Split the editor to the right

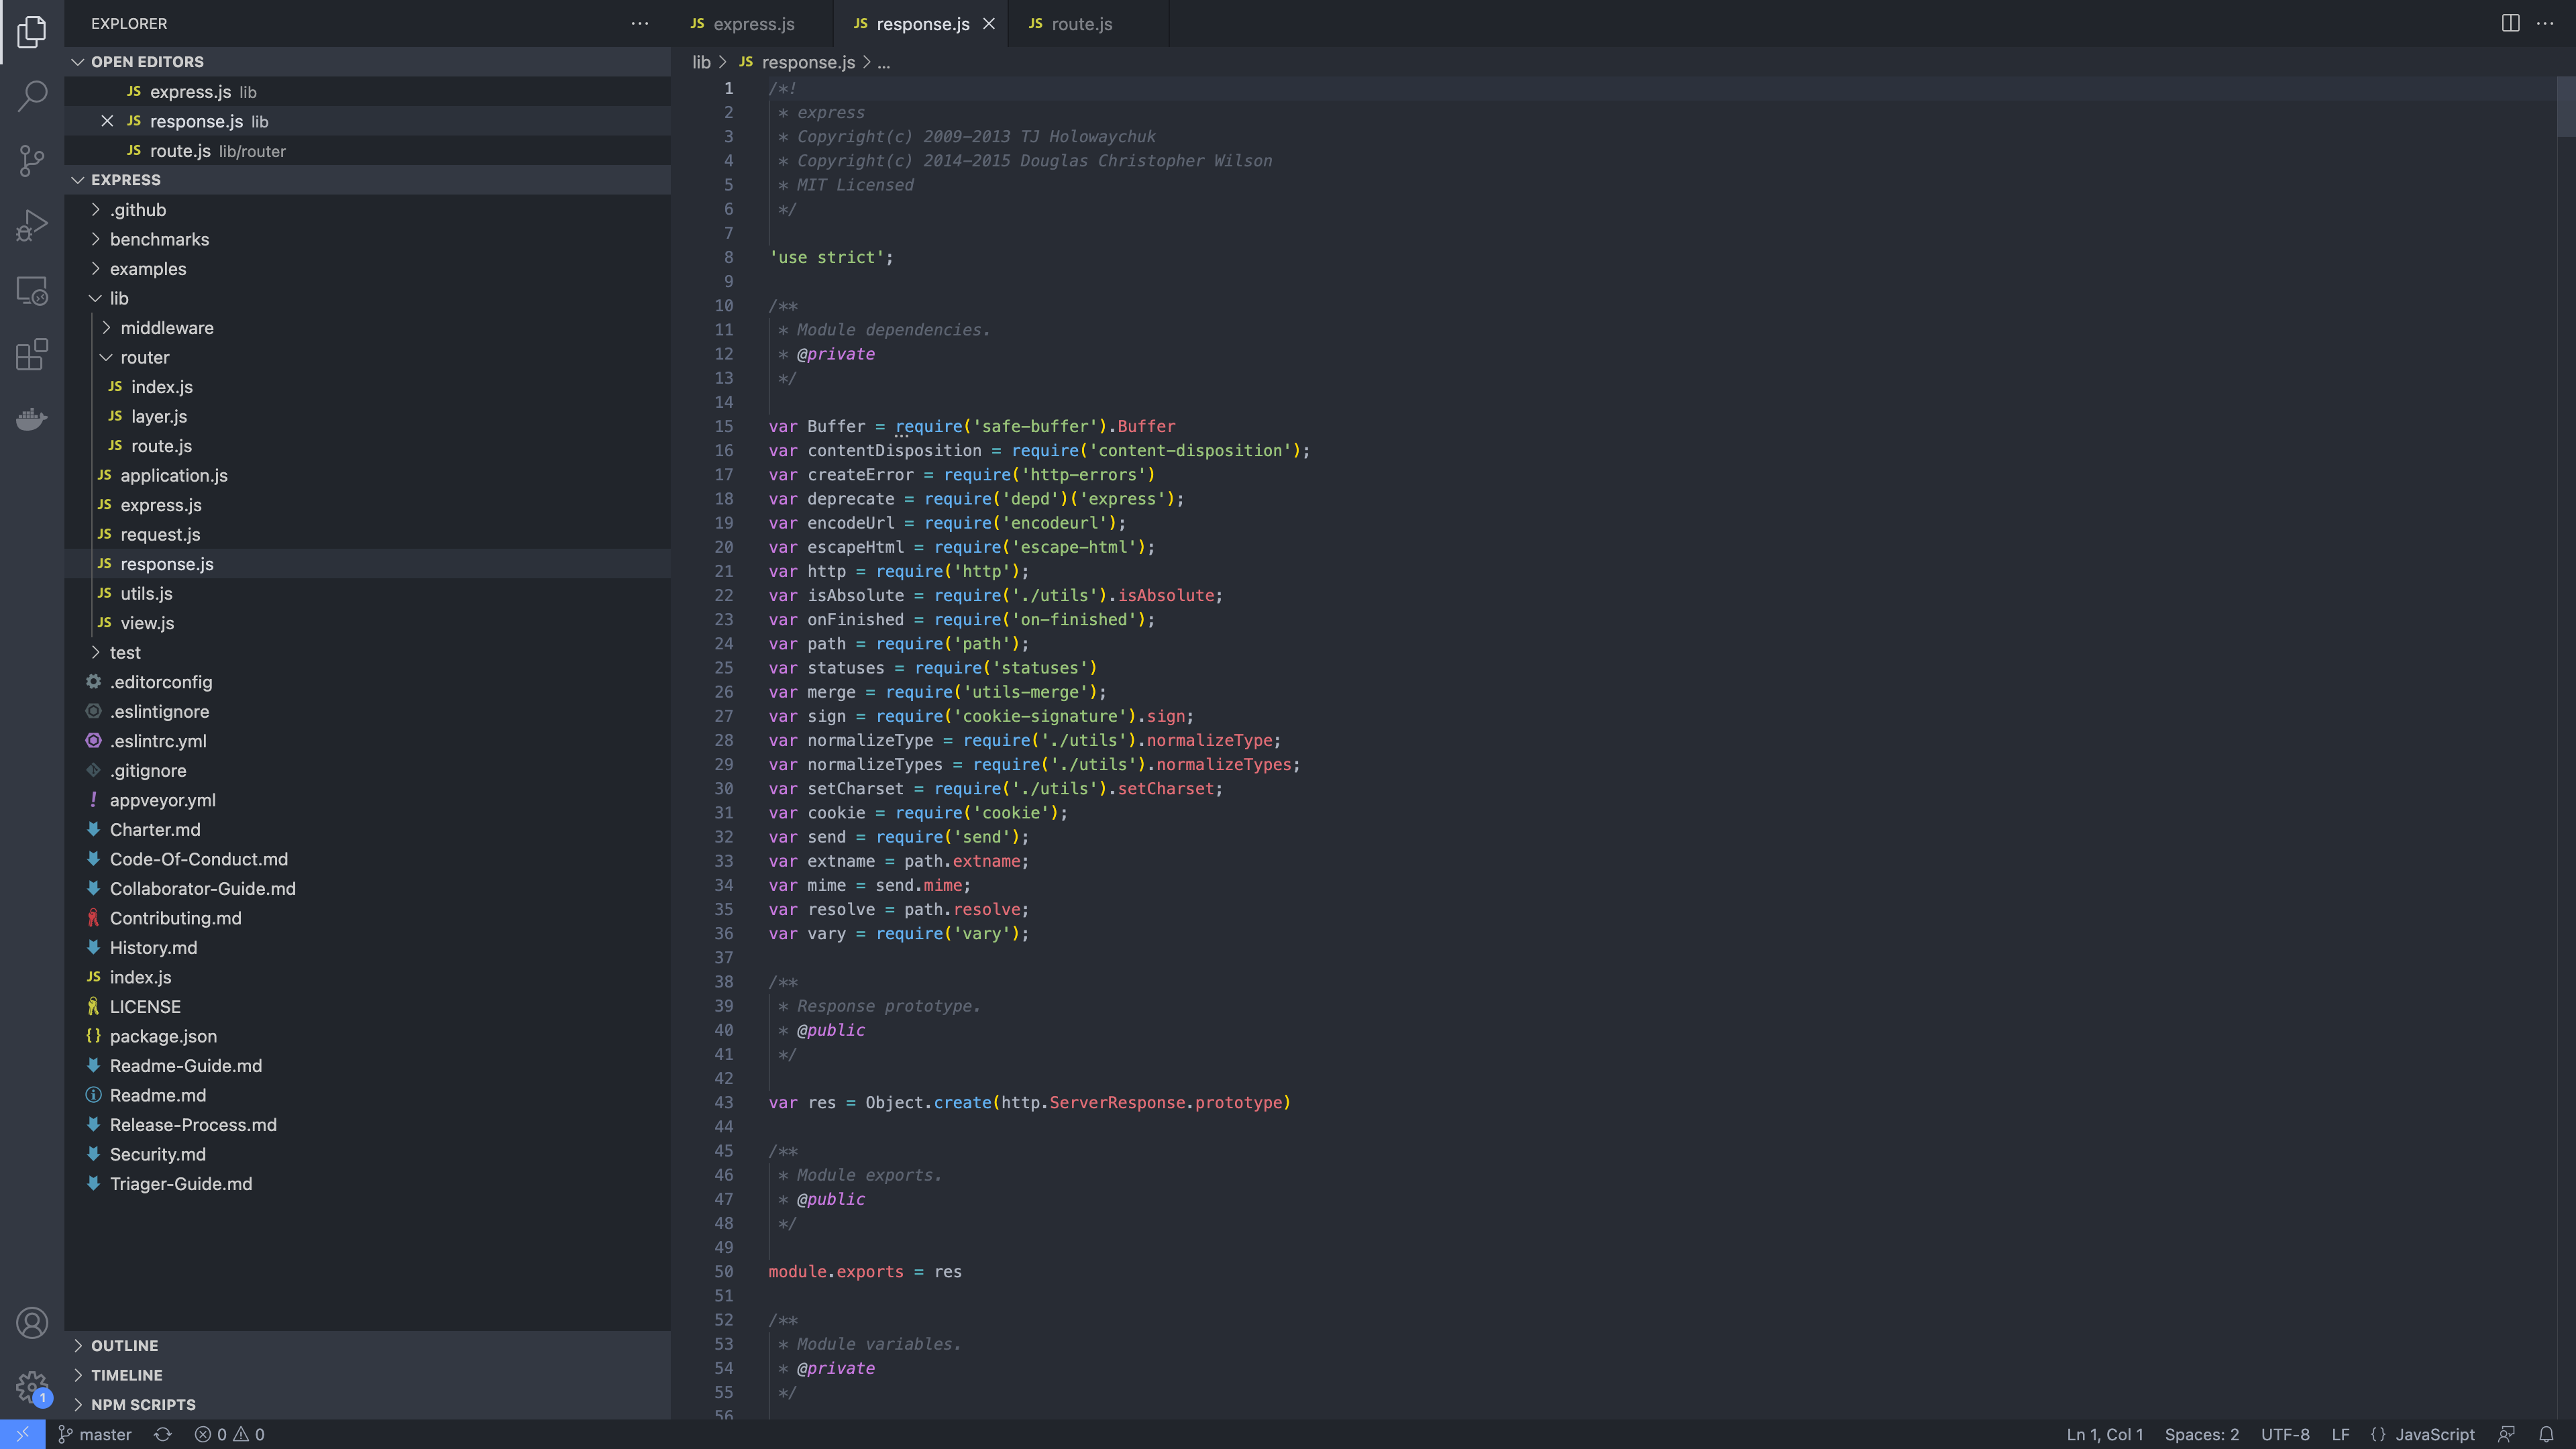click(2510, 23)
